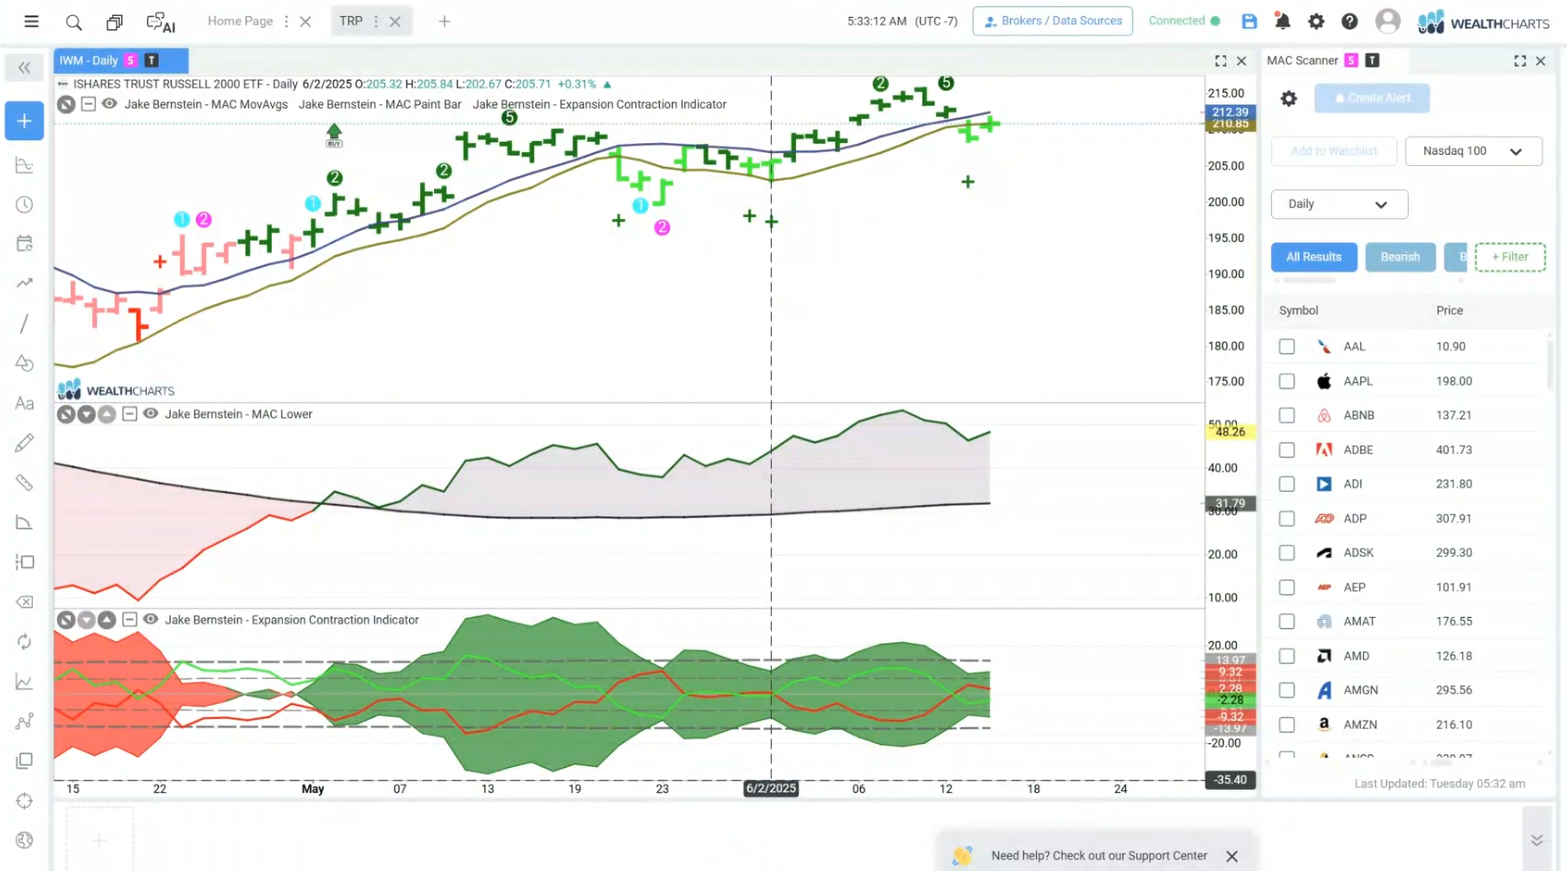Collapse the MAC MovAvgs indicator legend
This screenshot has width=1567, height=871.
click(88, 104)
